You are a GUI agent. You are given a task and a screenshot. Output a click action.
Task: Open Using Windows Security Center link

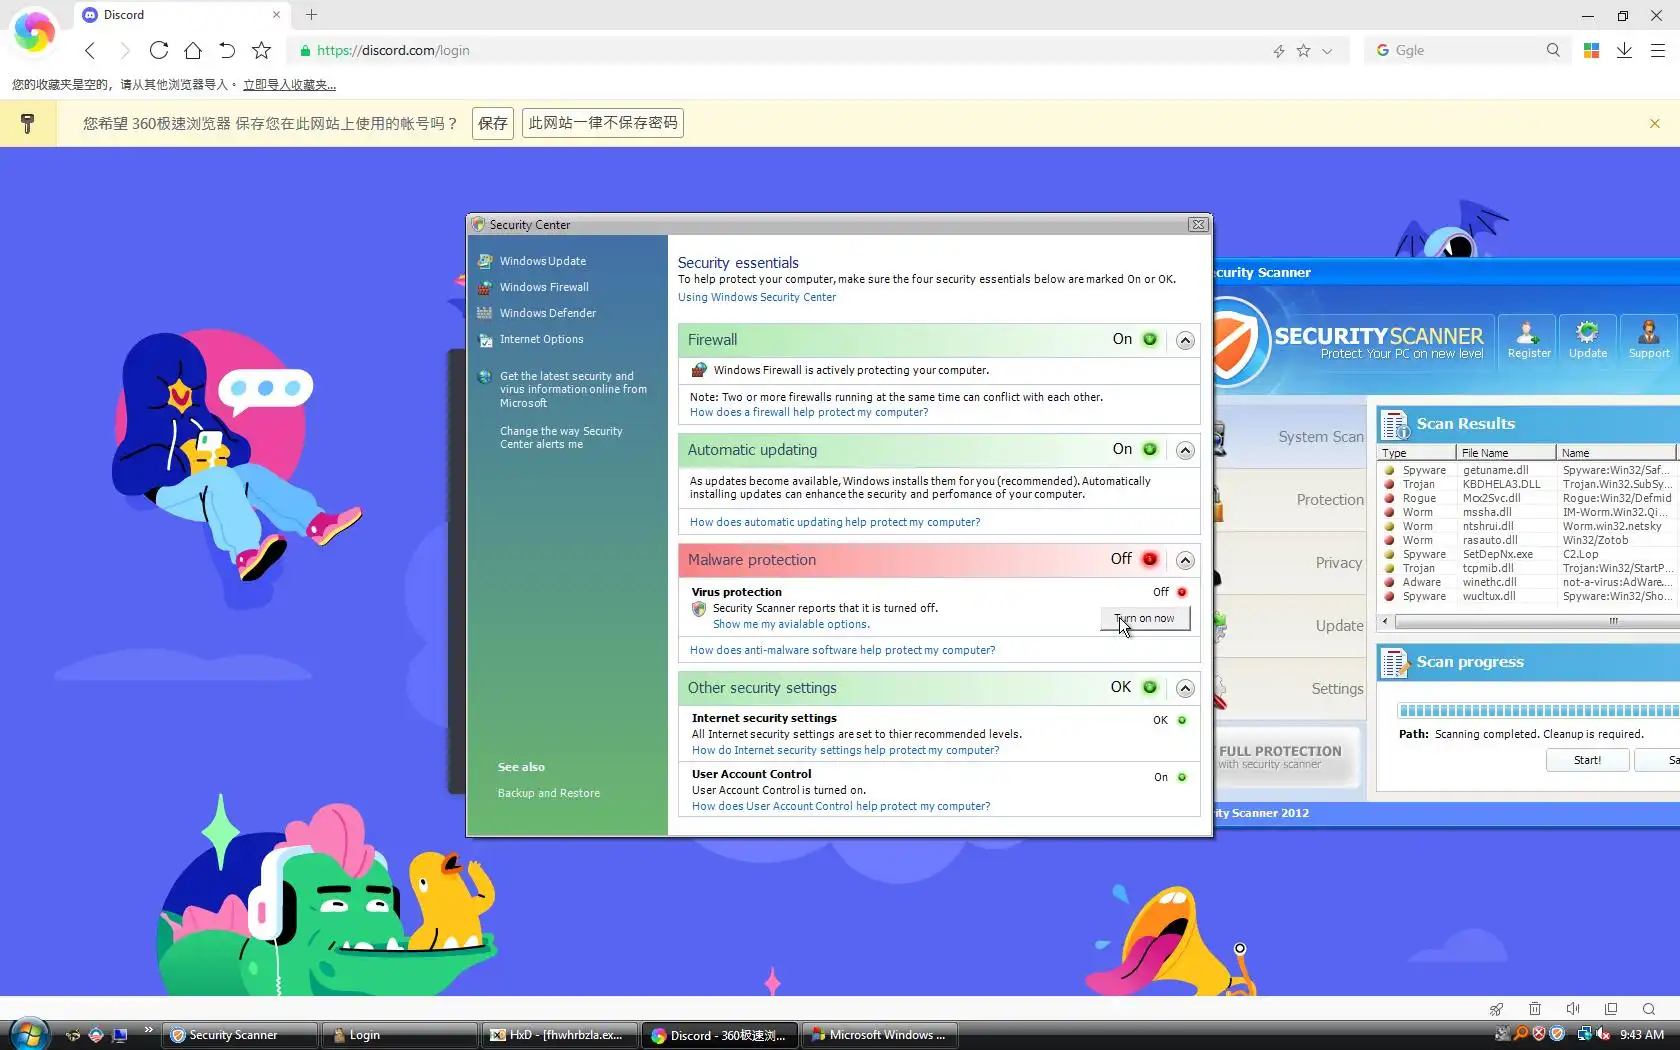[757, 297]
